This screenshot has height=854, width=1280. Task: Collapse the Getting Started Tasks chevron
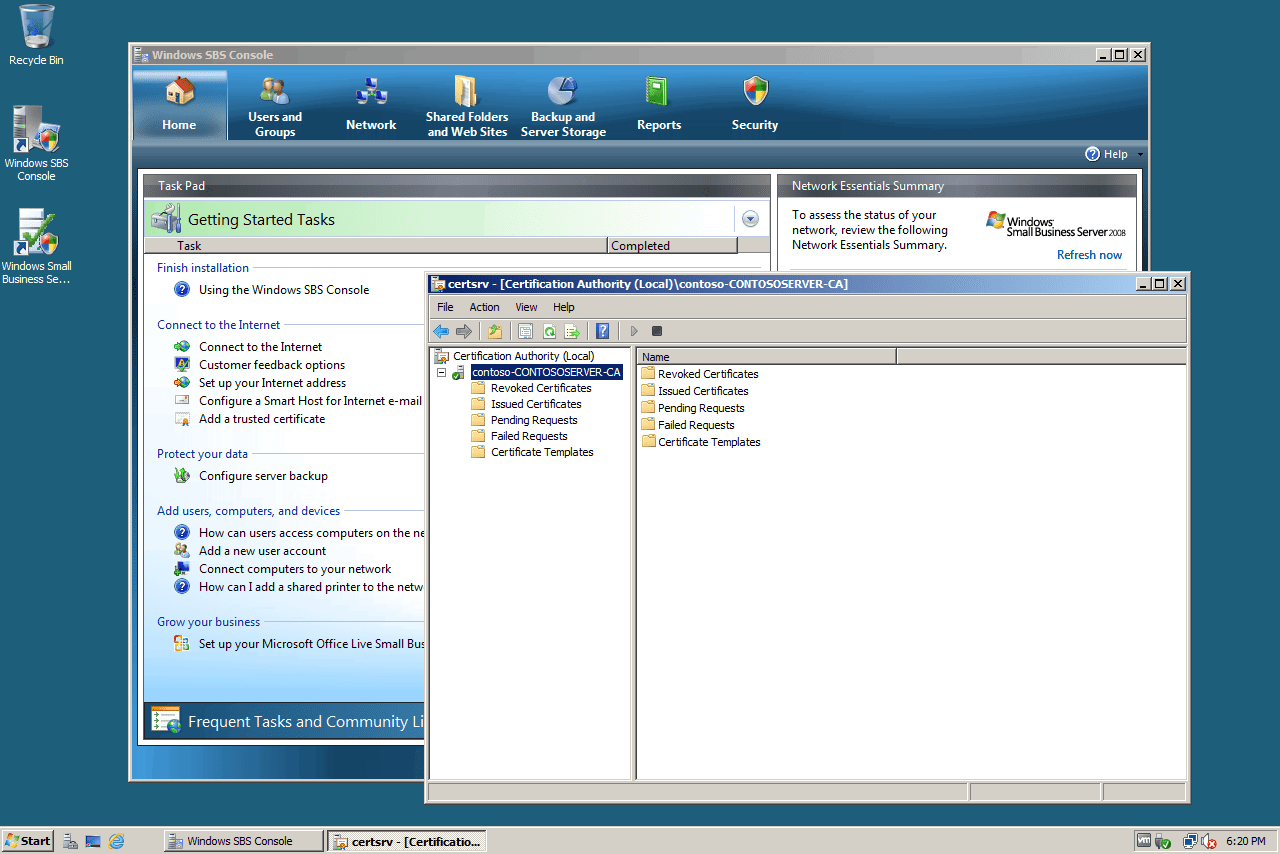pyautogui.click(x=750, y=220)
